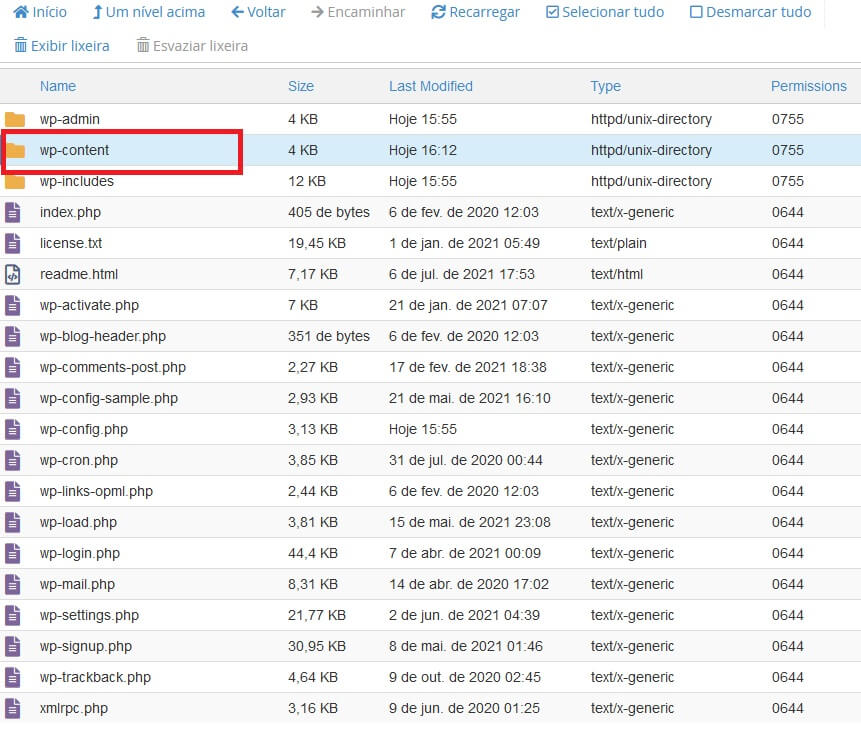The image size is (861, 737).
Task: Select the wp-mail.php file name
Action: point(77,584)
